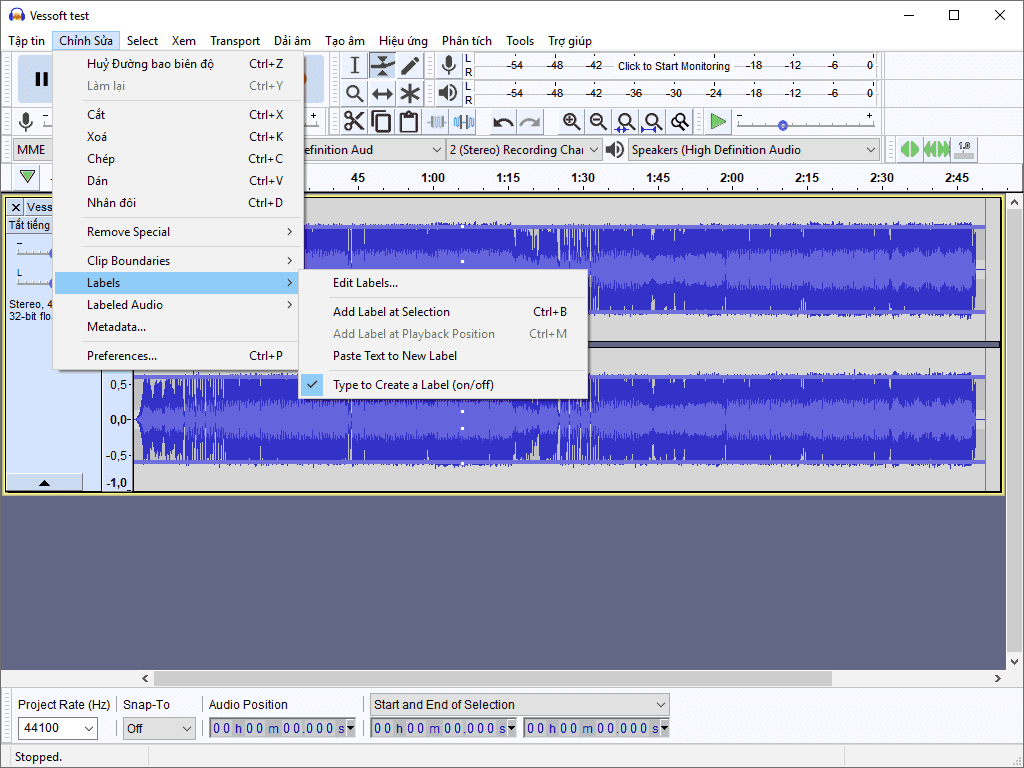
Task: Pause playback with the Pause button
Action: click(x=41, y=79)
